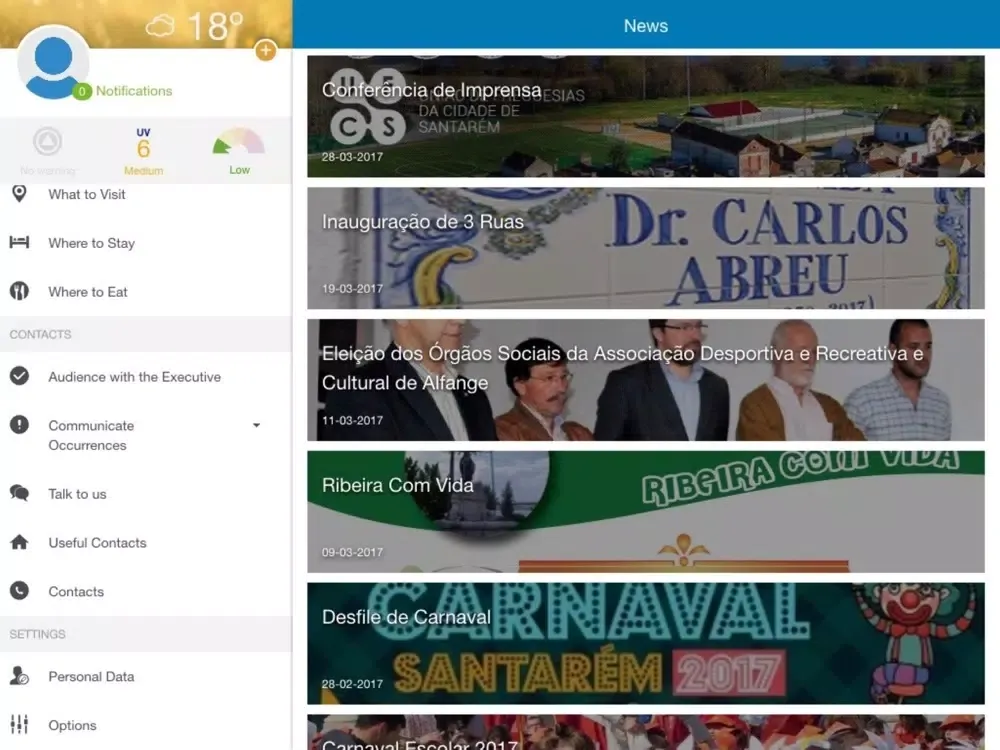This screenshot has height=750, width=1000.
Task: Click date 09-03-2017 on news card
Action: (x=352, y=552)
